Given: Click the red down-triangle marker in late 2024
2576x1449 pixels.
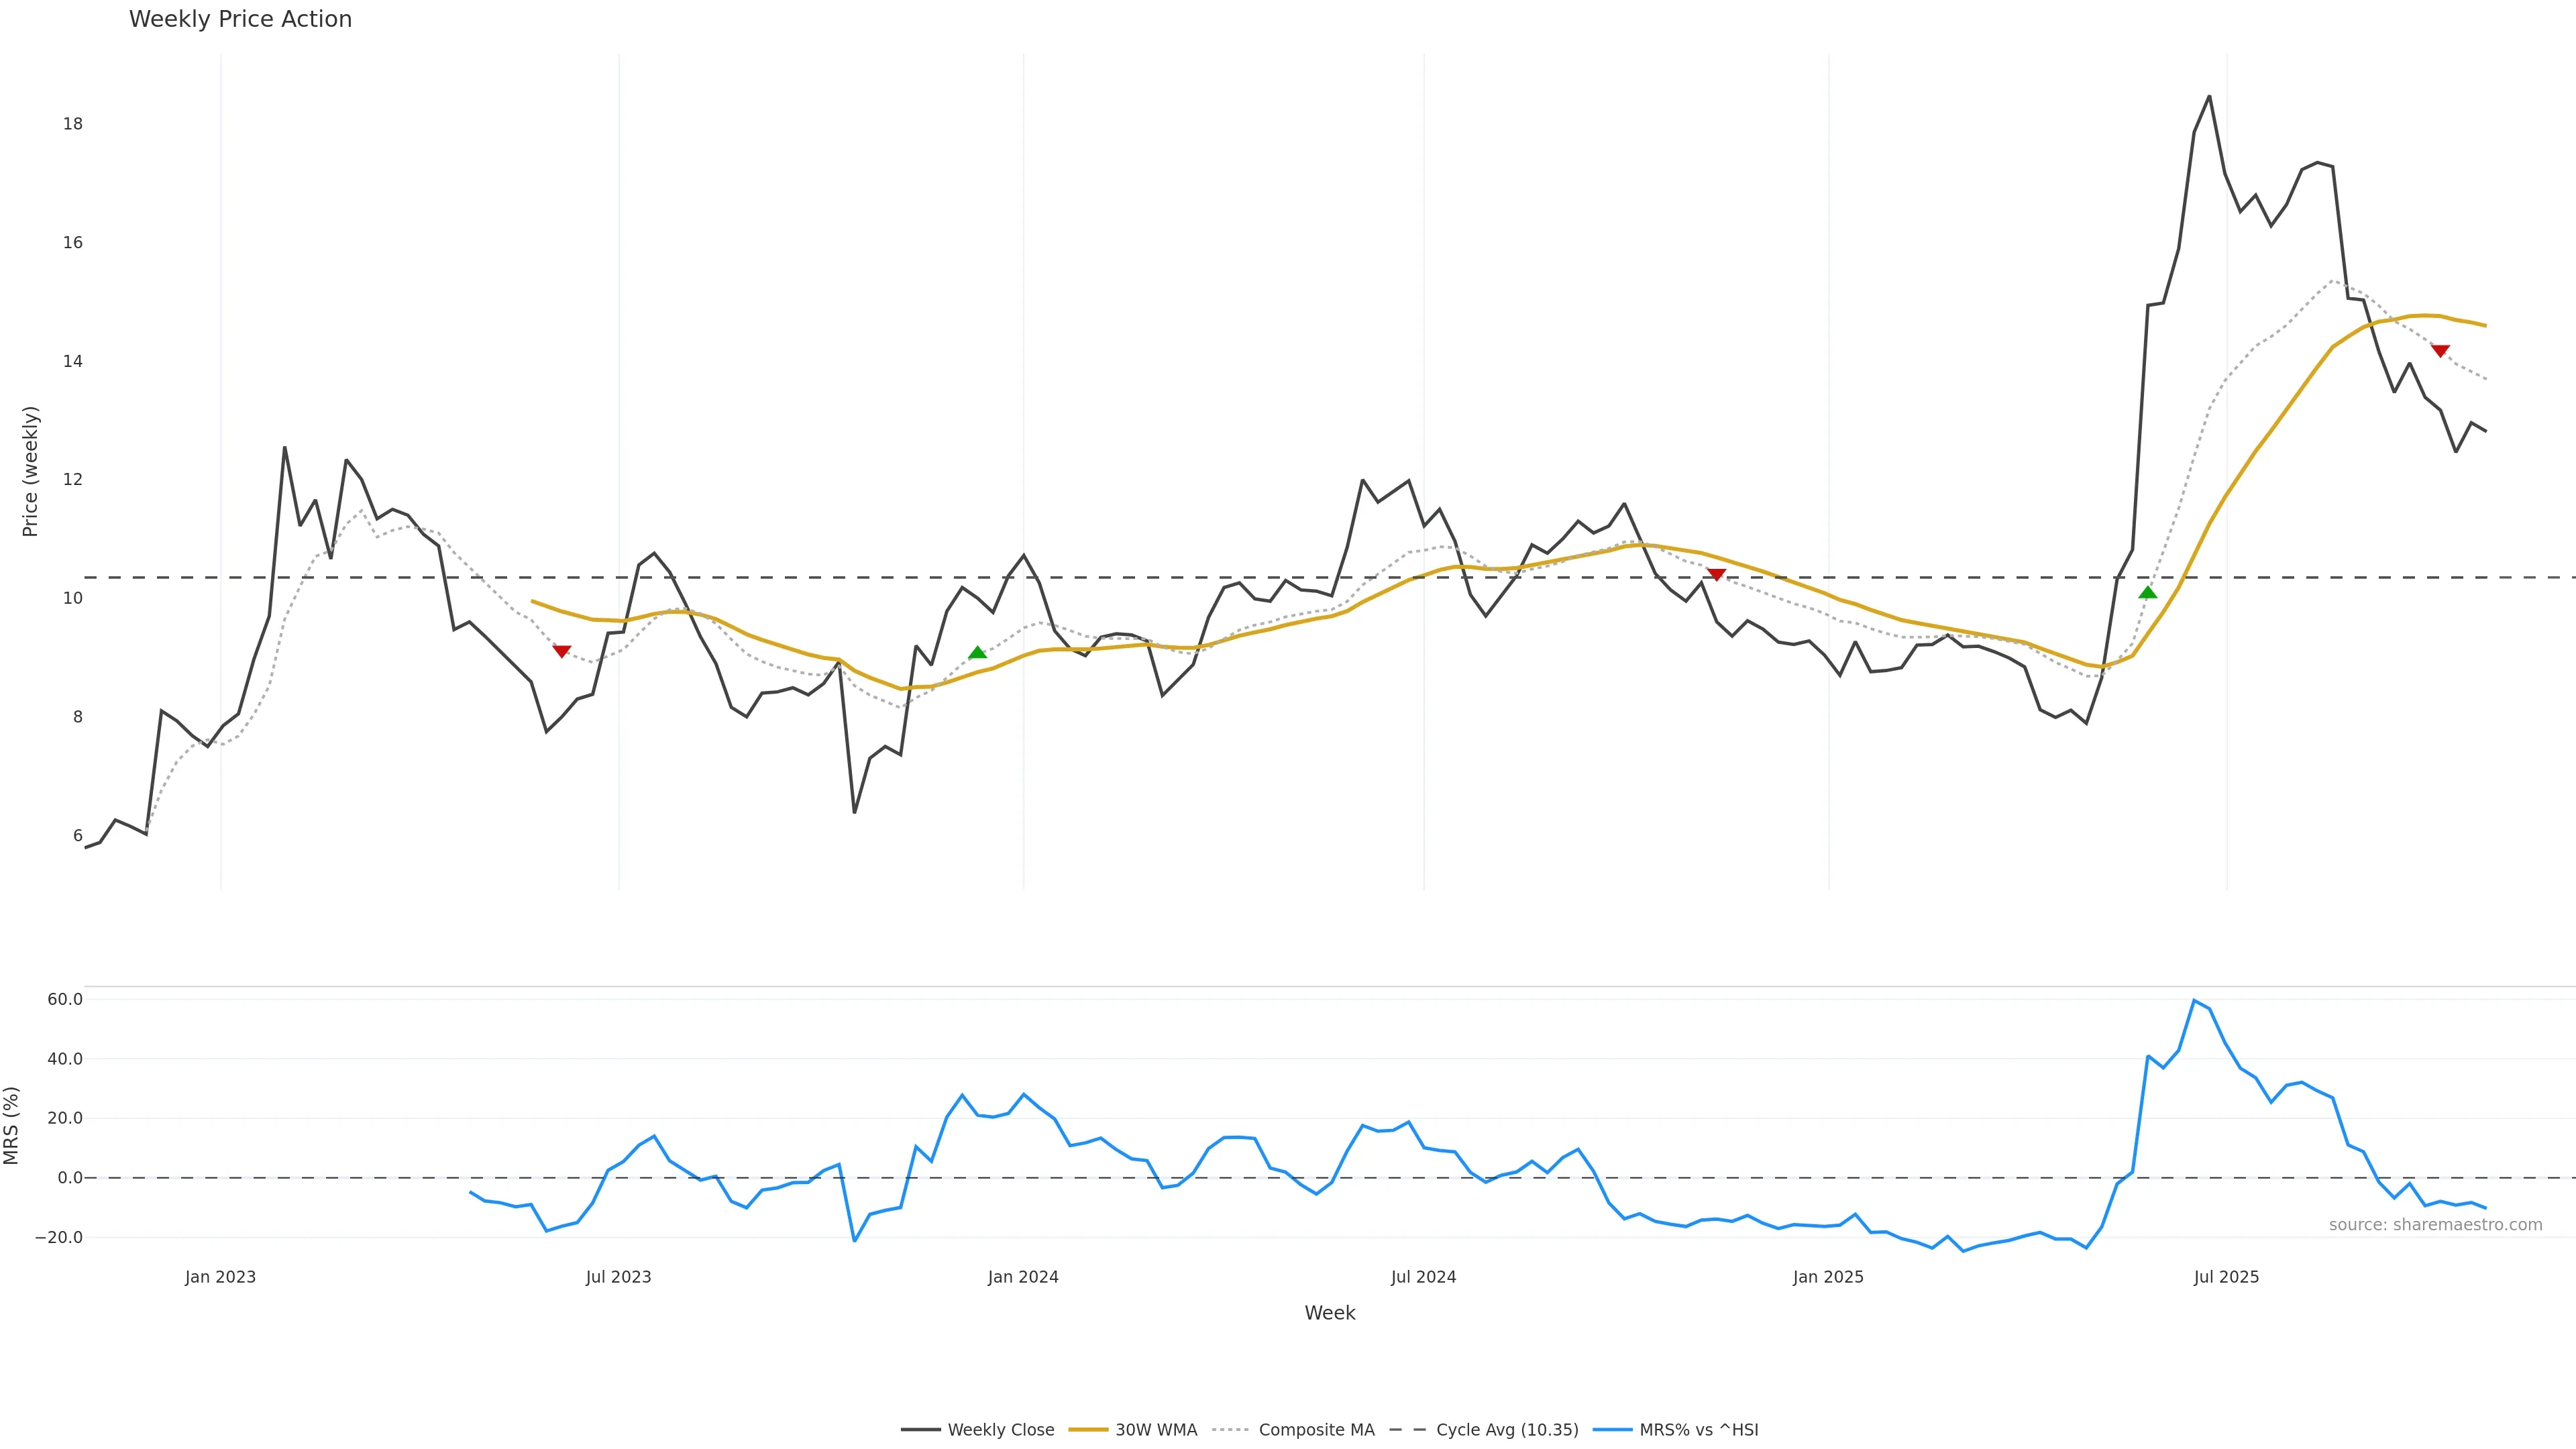Looking at the screenshot, I should (1716, 574).
